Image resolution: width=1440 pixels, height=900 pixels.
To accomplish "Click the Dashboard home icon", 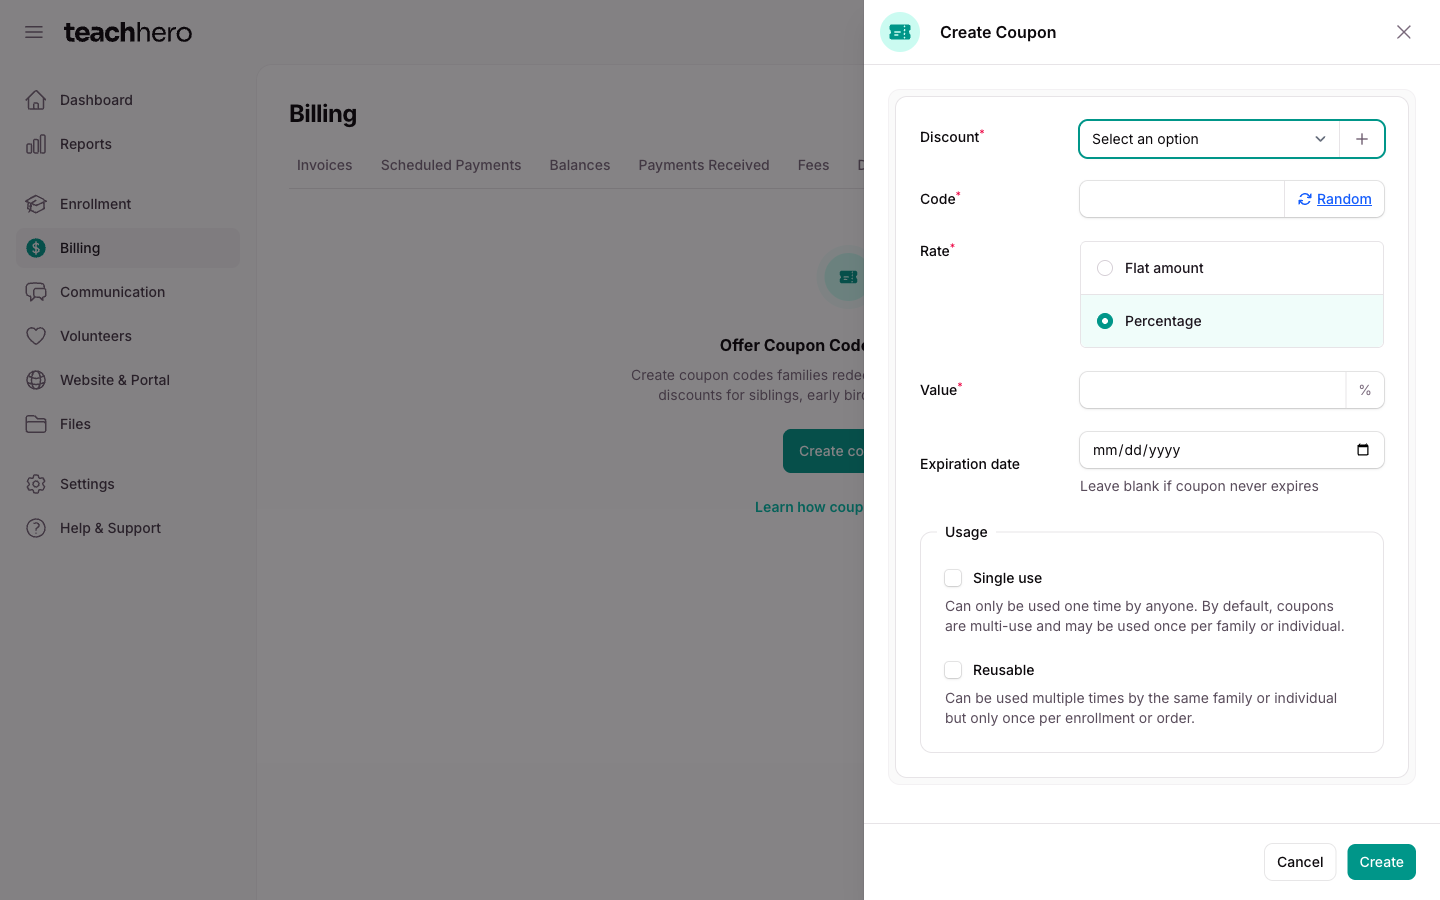I will 36,100.
